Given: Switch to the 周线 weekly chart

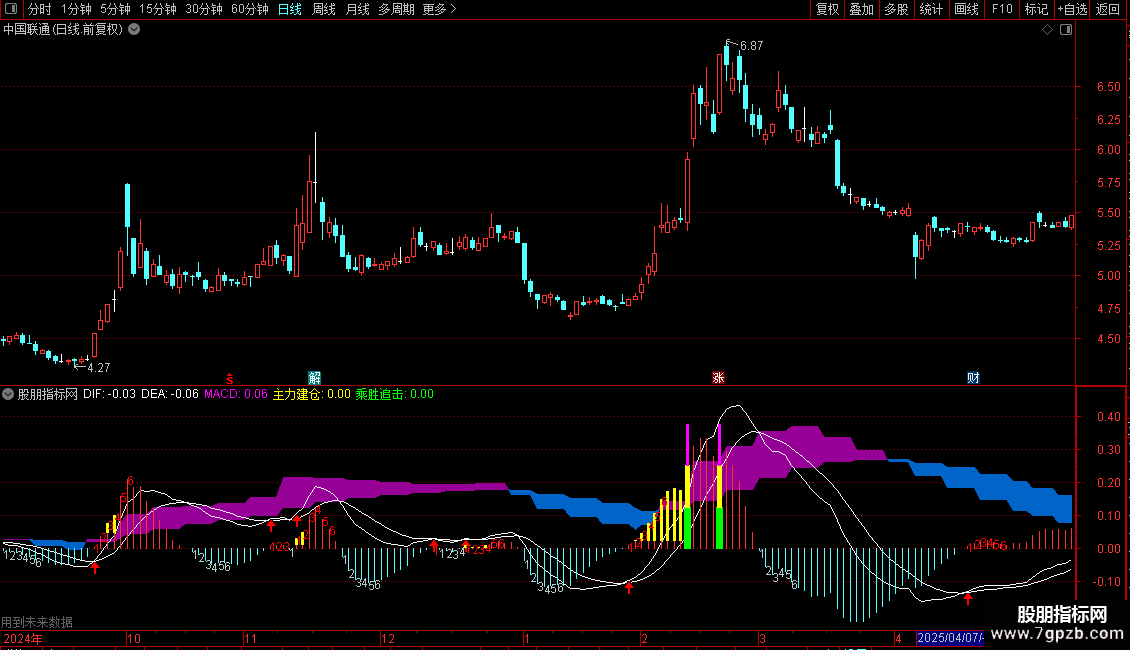Looking at the screenshot, I should point(324,9).
